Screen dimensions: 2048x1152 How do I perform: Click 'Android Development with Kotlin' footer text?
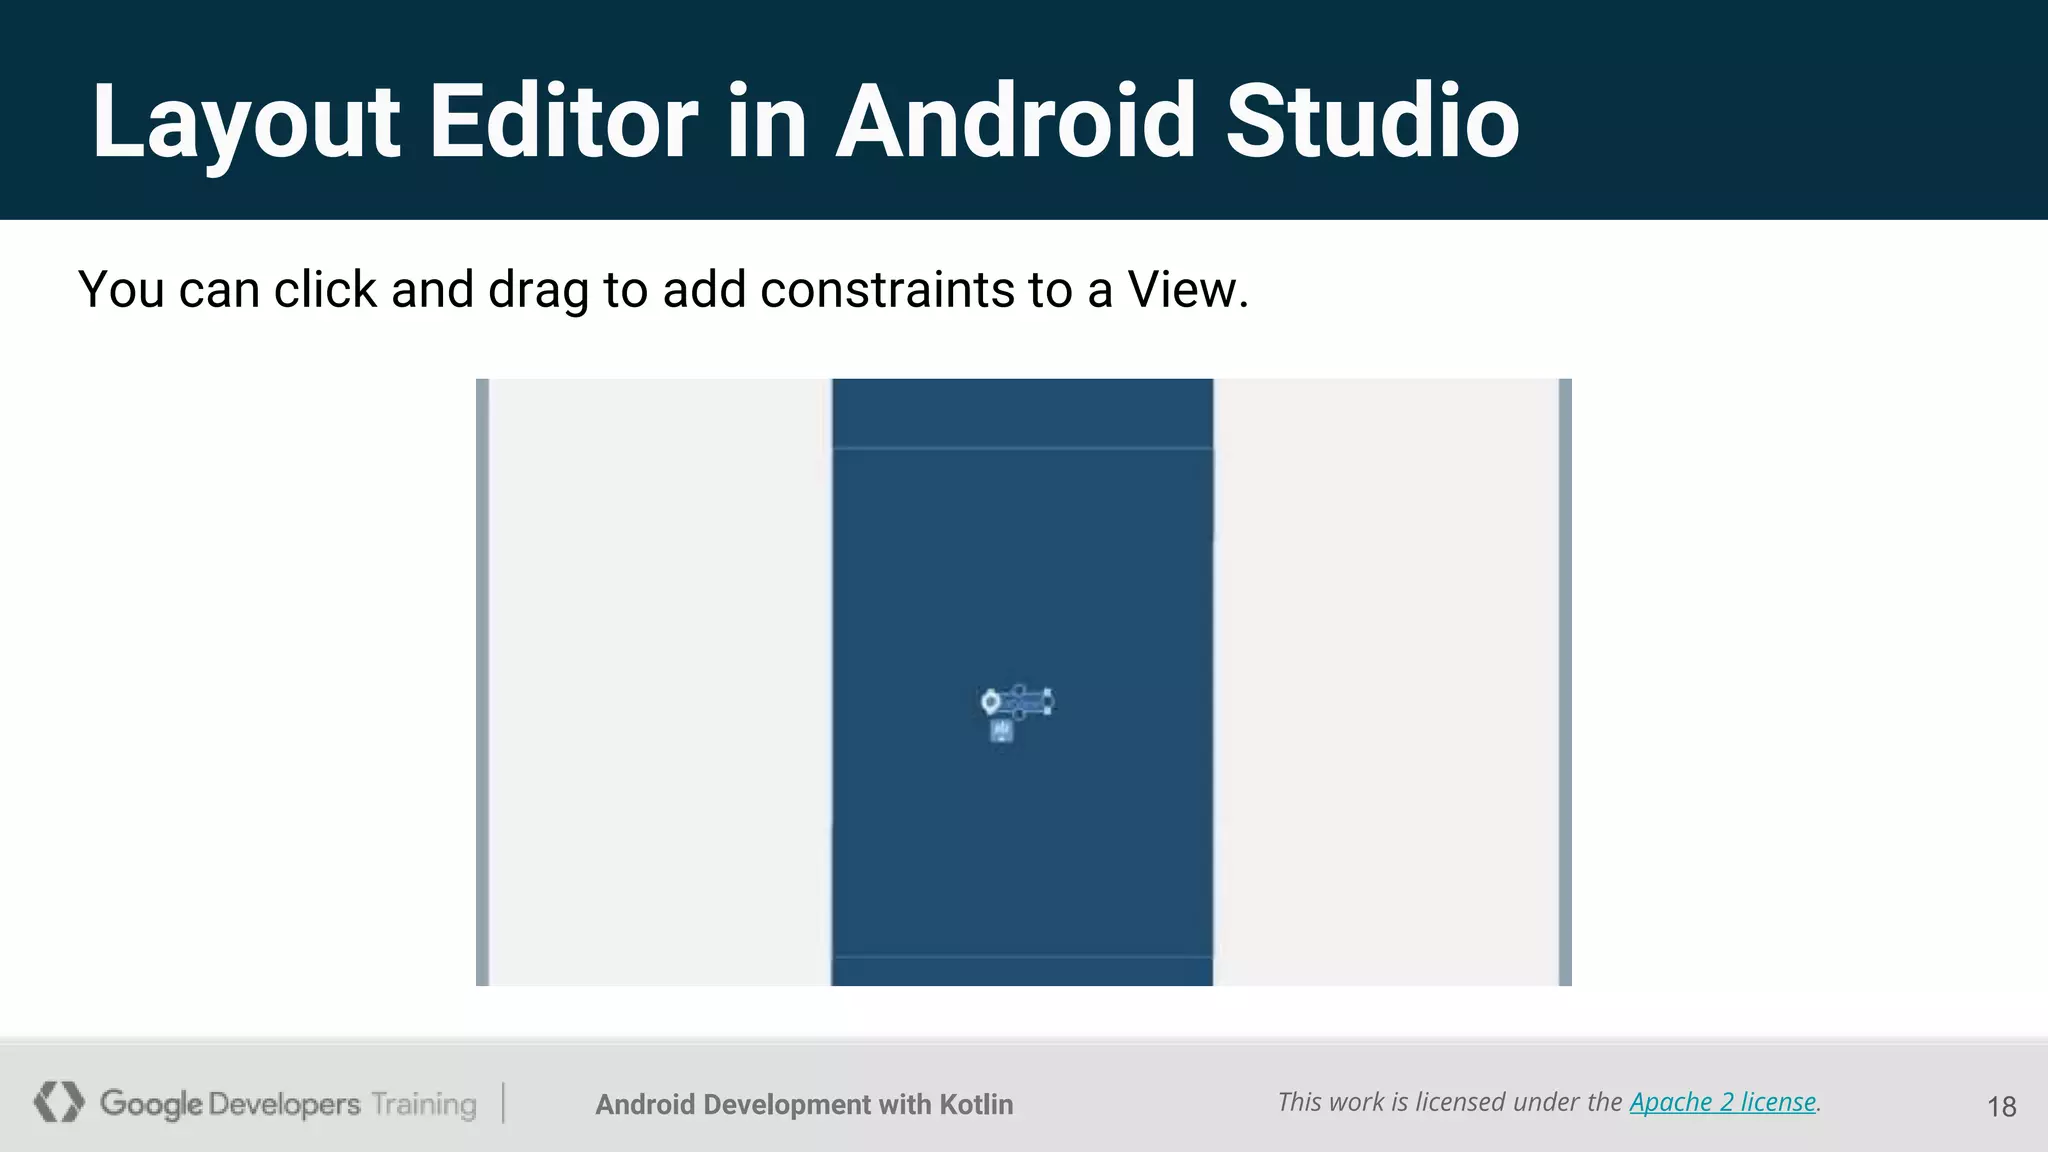point(804,1104)
